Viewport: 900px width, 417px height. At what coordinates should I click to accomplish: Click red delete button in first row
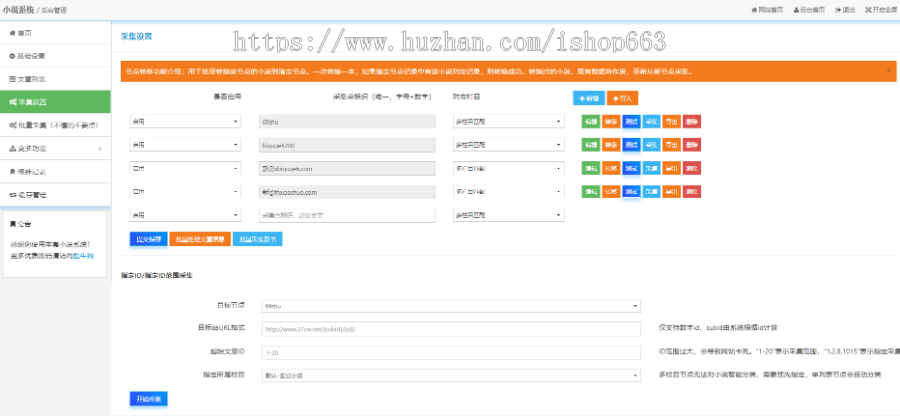click(694, 121)
